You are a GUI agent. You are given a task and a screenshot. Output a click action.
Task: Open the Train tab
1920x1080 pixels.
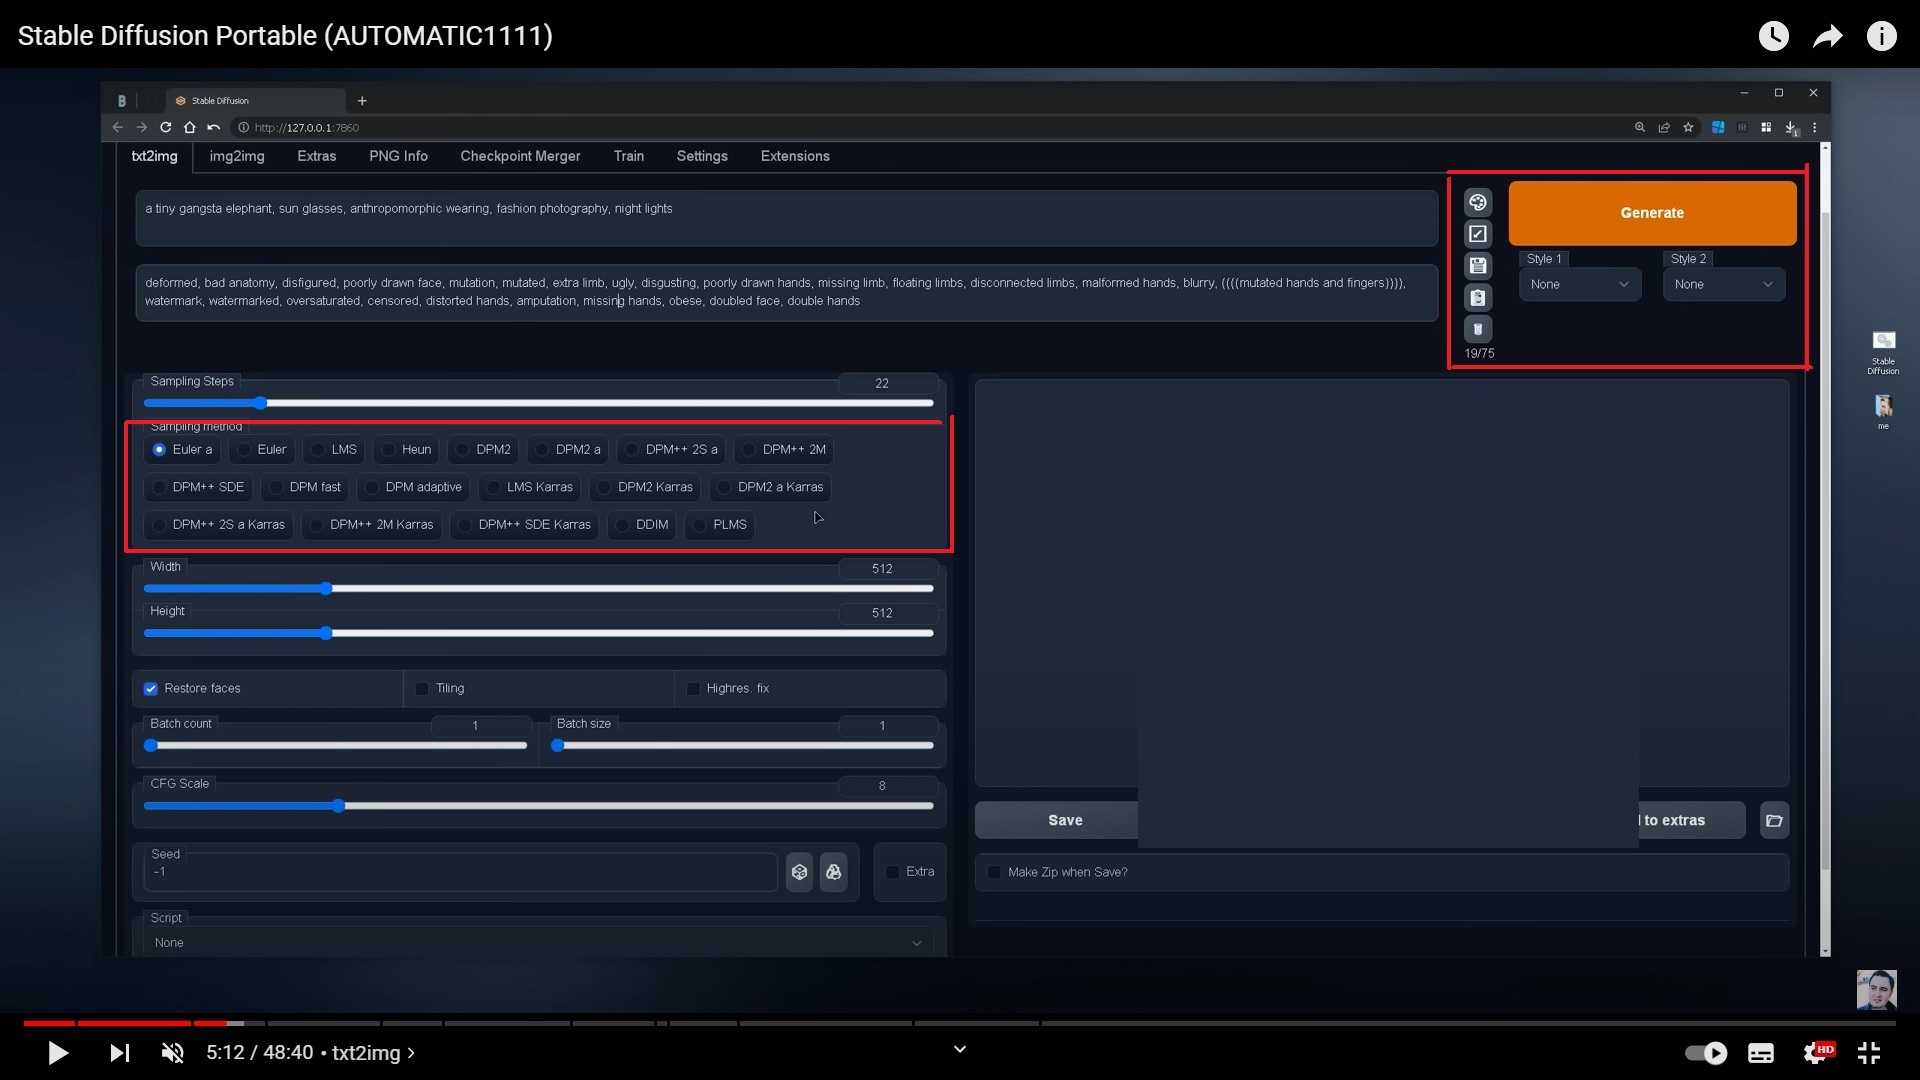tap(628, 156)
